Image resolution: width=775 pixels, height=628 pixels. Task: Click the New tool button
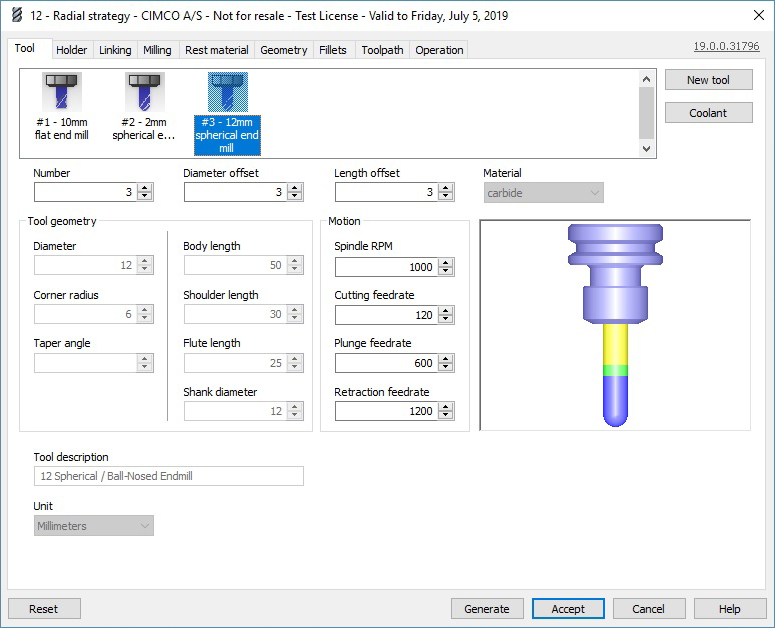[x=708, y=80]
